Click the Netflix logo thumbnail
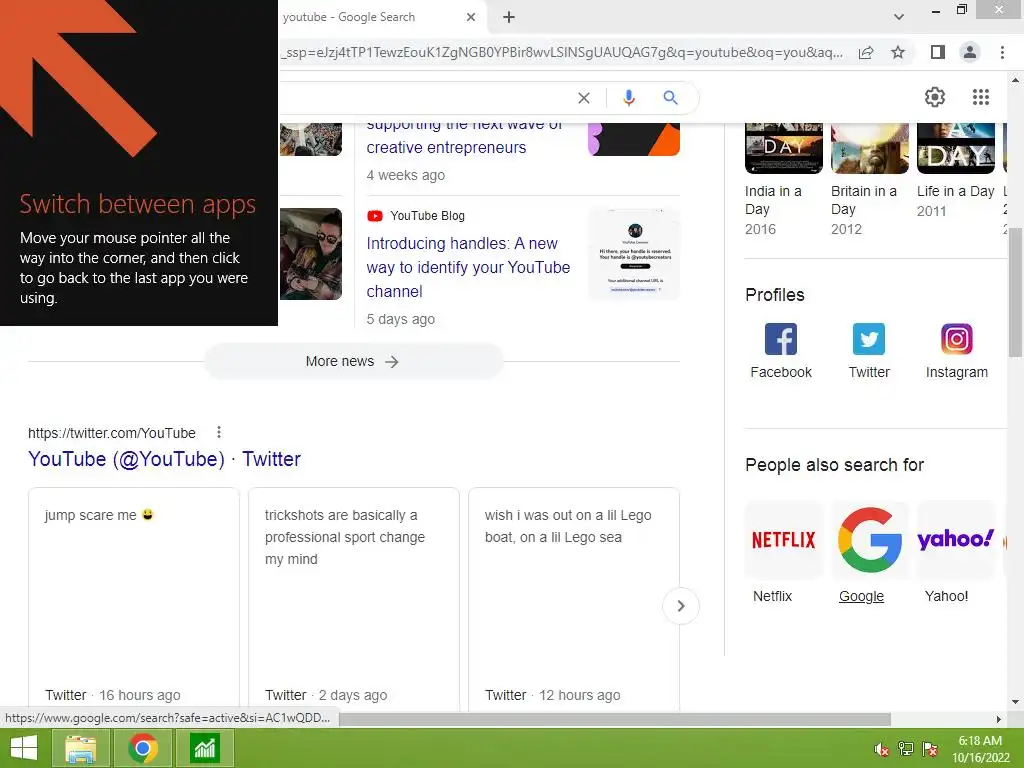The width and height of the screenshot is (1024, 768). click(783, 539)
